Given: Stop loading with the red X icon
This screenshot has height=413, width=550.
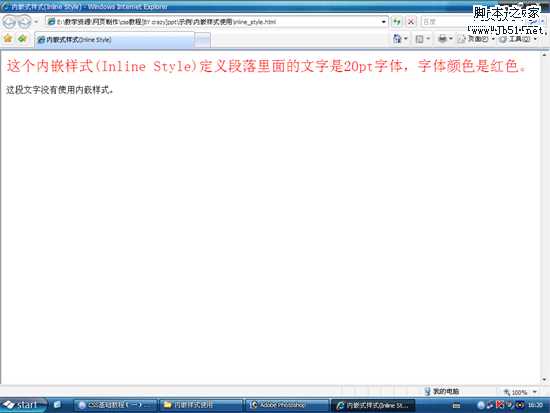Looking at the screenshot, I should click(x=411, y=22).
